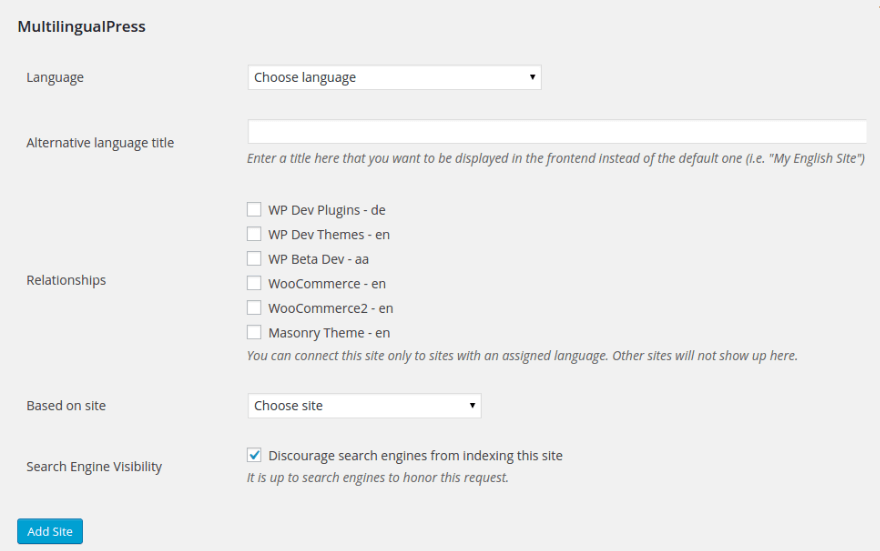
Task: Click the Alternative language title label
Action: pyautogui.click(x=100, y=143)
